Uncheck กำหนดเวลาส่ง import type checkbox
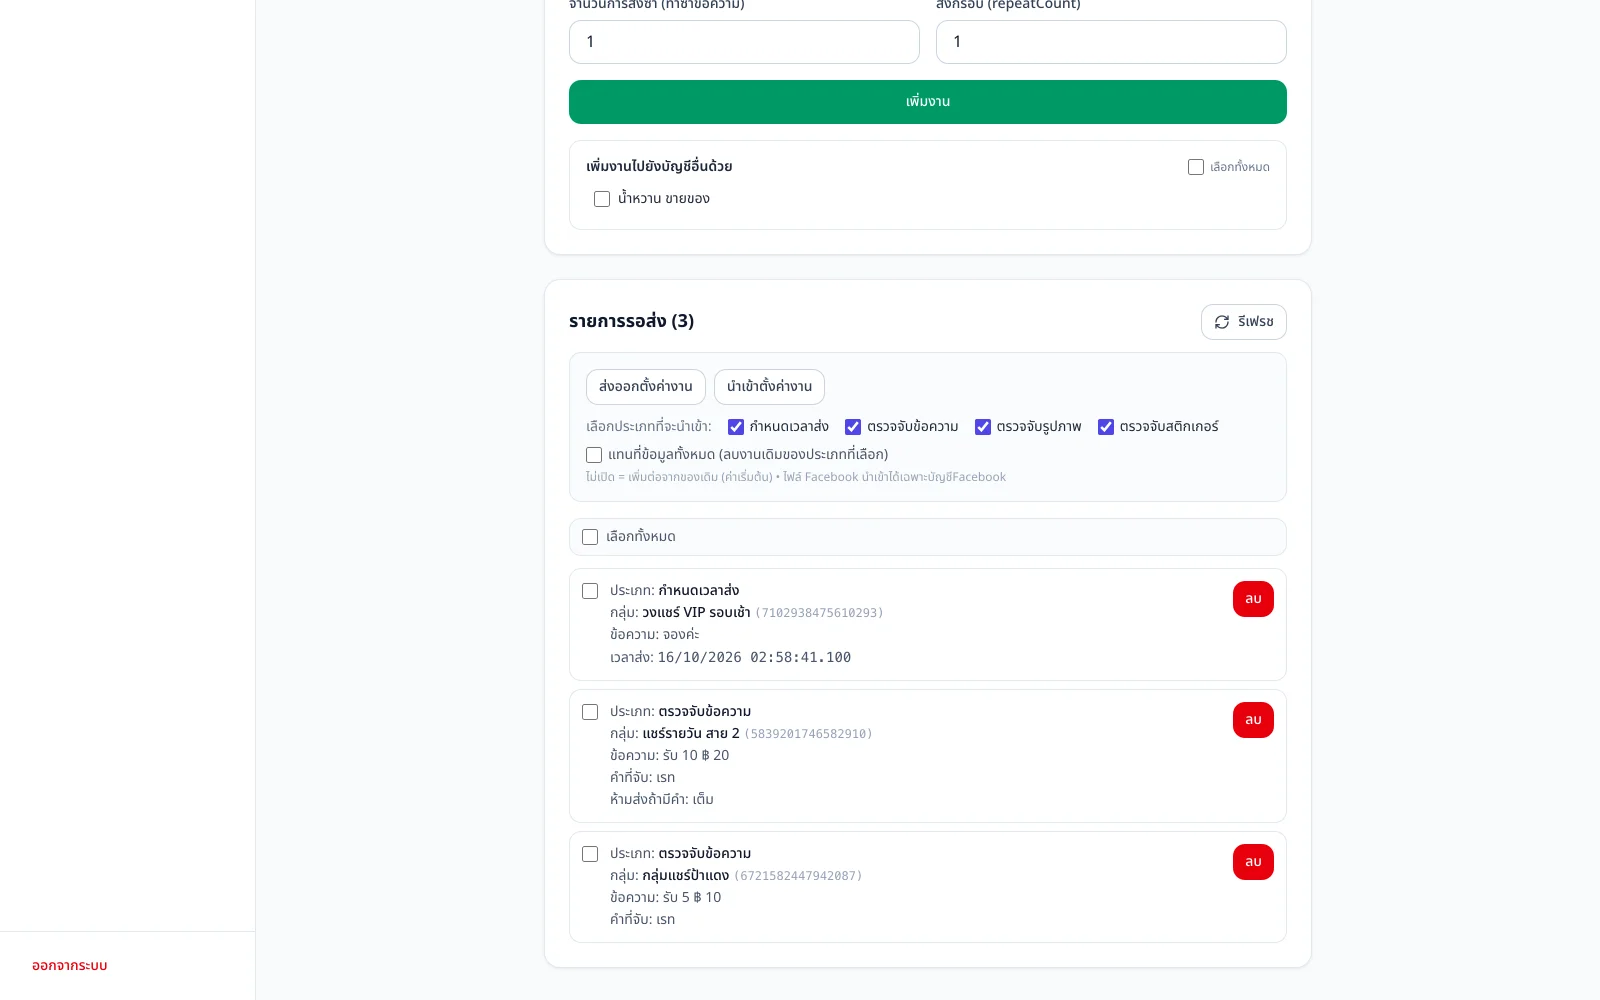Viewport: 1600px width, 1000px height. 736,427
